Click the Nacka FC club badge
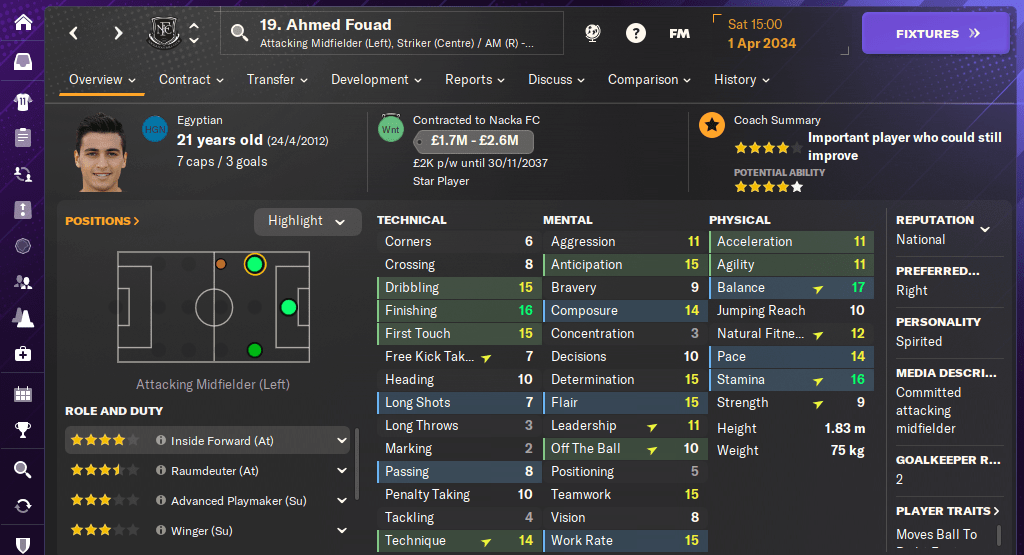The height and width of the screenshot is (555, 1024). (x=161, y=33)
